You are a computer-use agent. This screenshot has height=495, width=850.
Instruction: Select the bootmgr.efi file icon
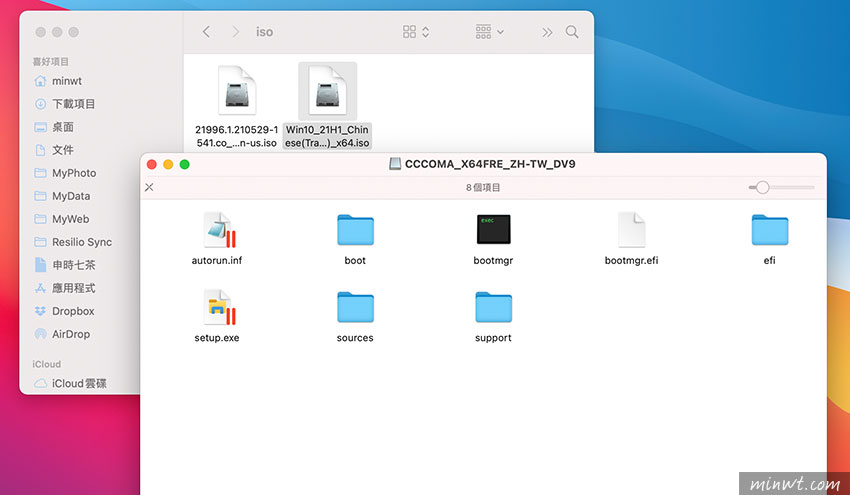coord(631,230)
